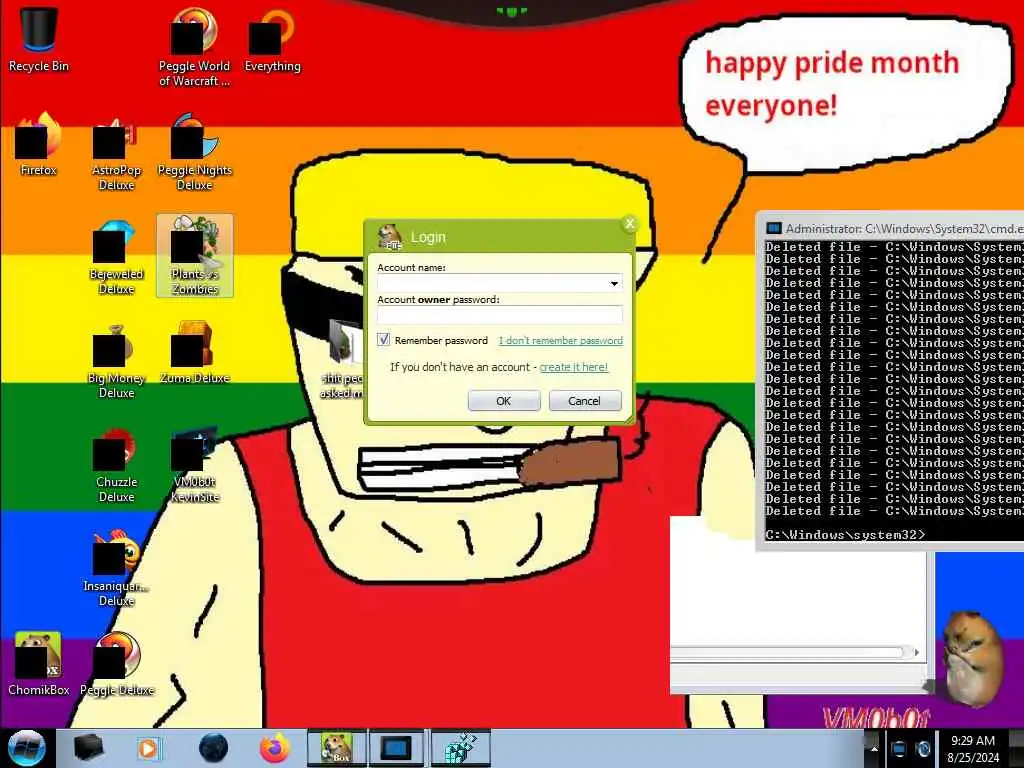Click the ChomikBox icon in Login title
1024x768 pixels.
click(390, 236)
